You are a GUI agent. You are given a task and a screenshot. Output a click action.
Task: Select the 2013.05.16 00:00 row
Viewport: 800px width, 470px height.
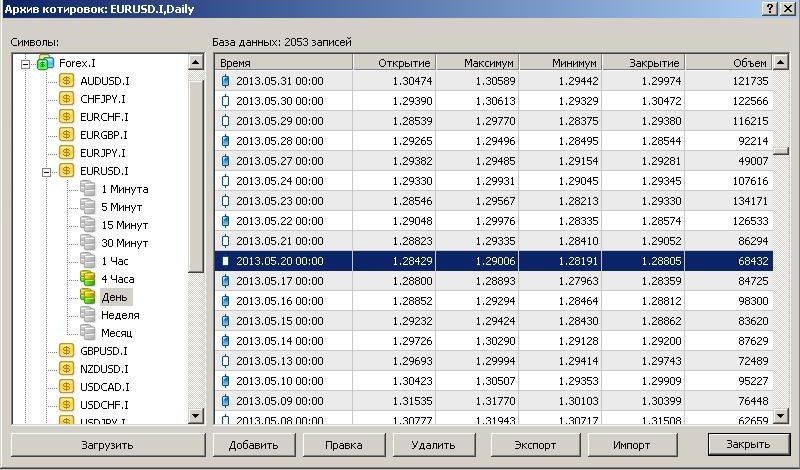click(x=494, y=301)
